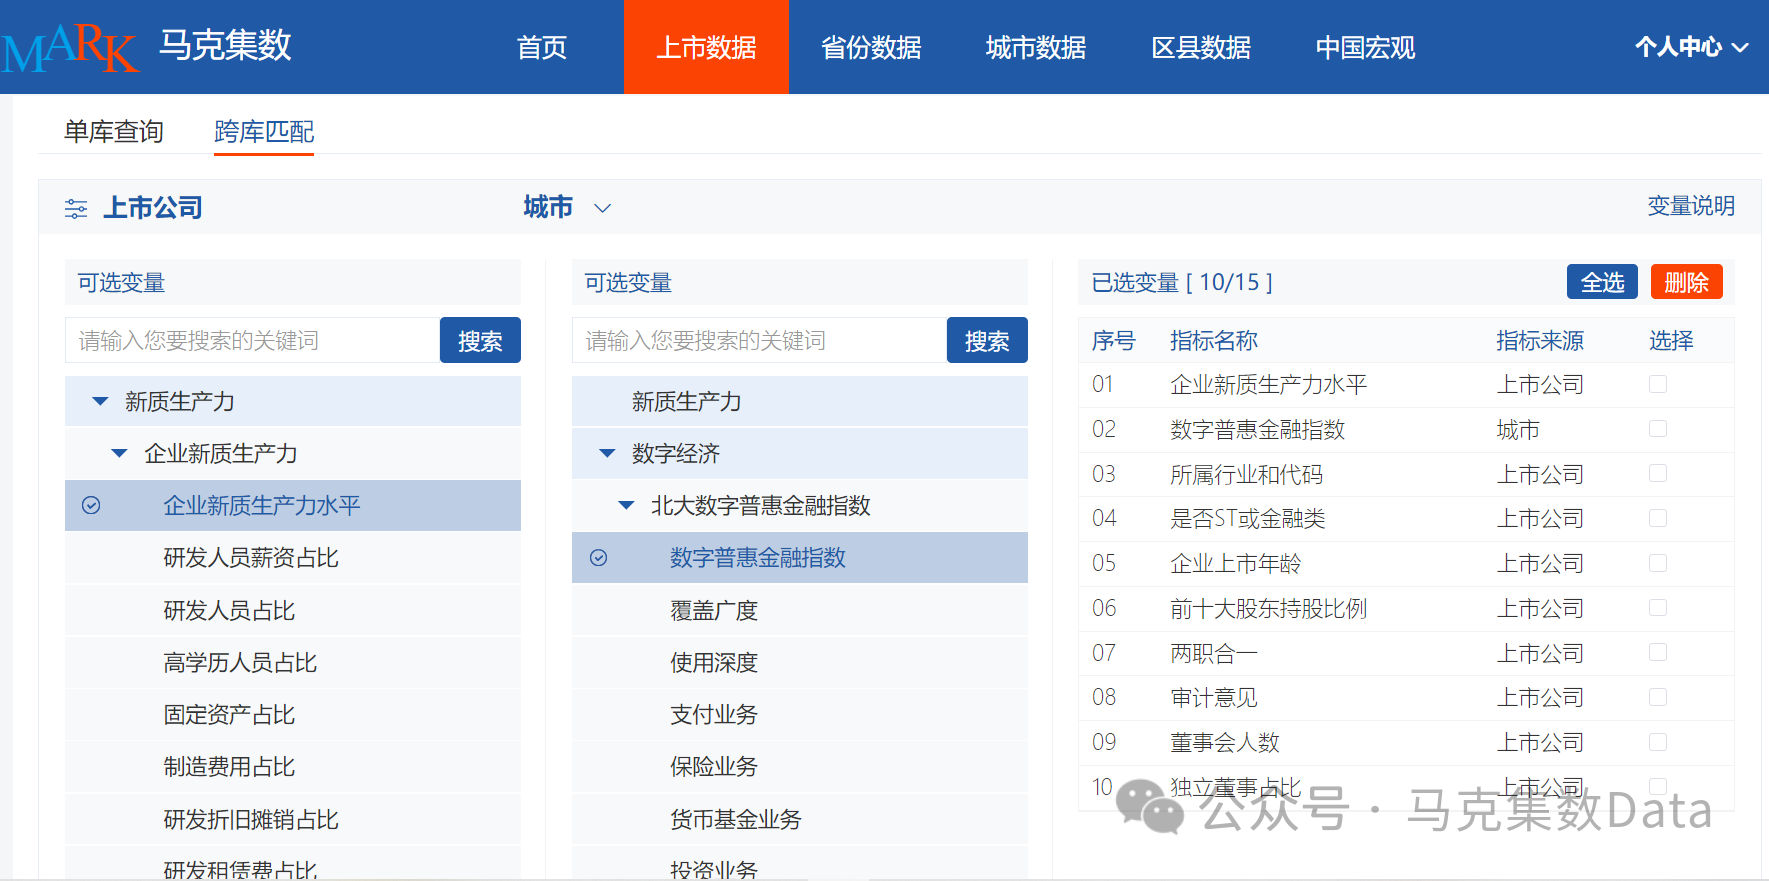Select the 企业上市年龄 row checkbox
The height and width of the screenshot is (881, 1769).
[x=1658, y=563]
